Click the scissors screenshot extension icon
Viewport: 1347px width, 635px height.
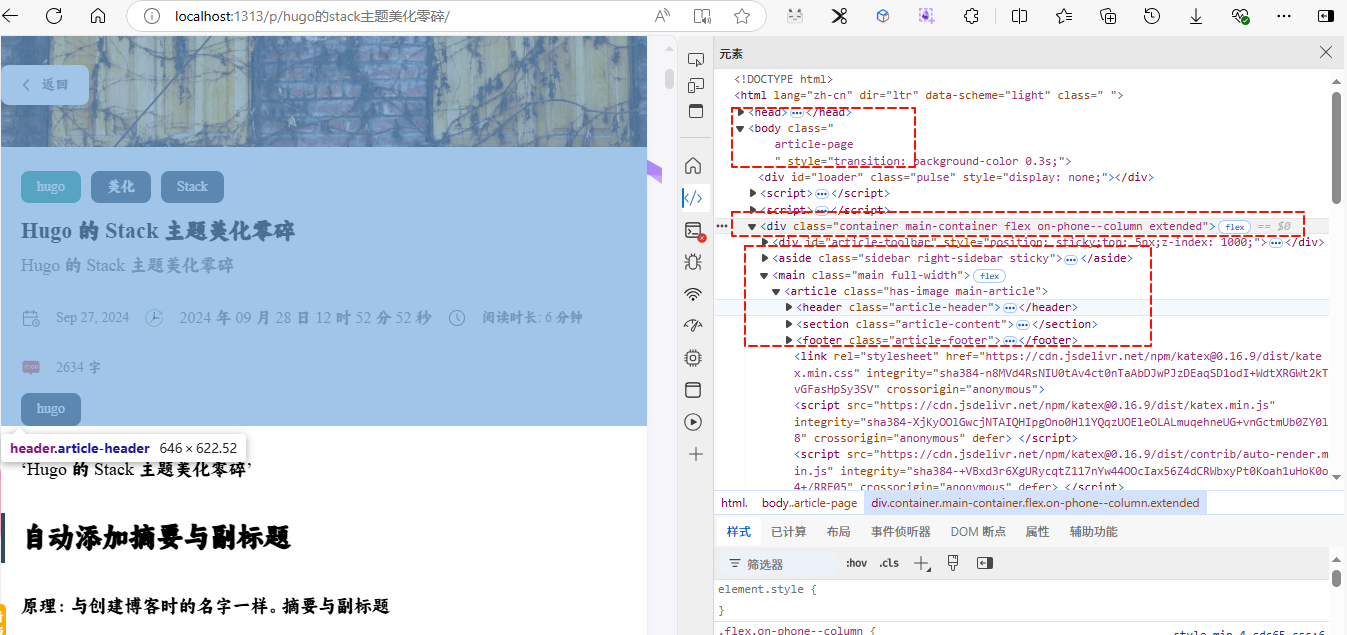tap(839, 16)
